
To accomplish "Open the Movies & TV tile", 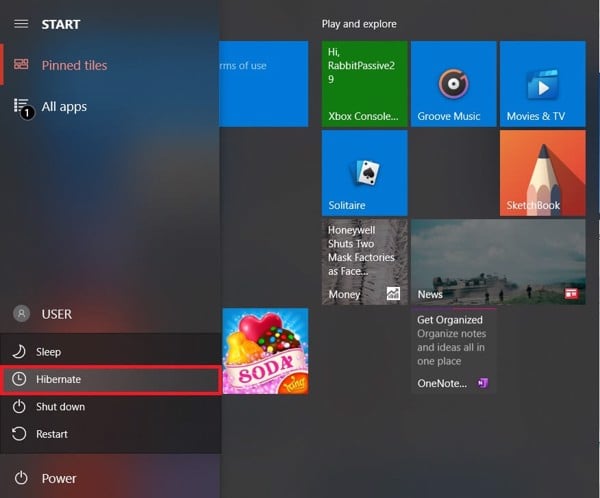I will (543, 84).
